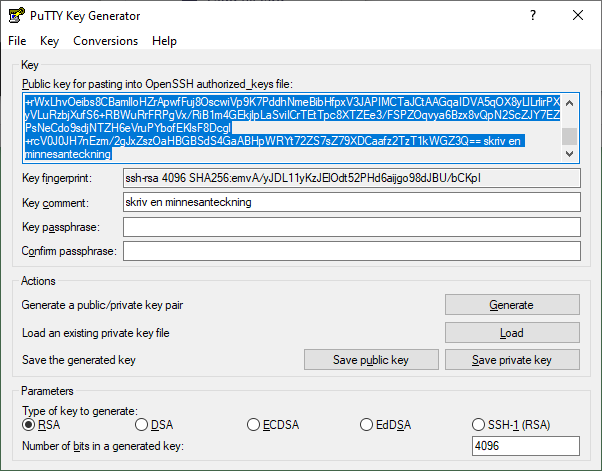This screenshot has width=602, height=471.
Task: Click the 'Key fingerprint:' label
Action: point(57,178)
